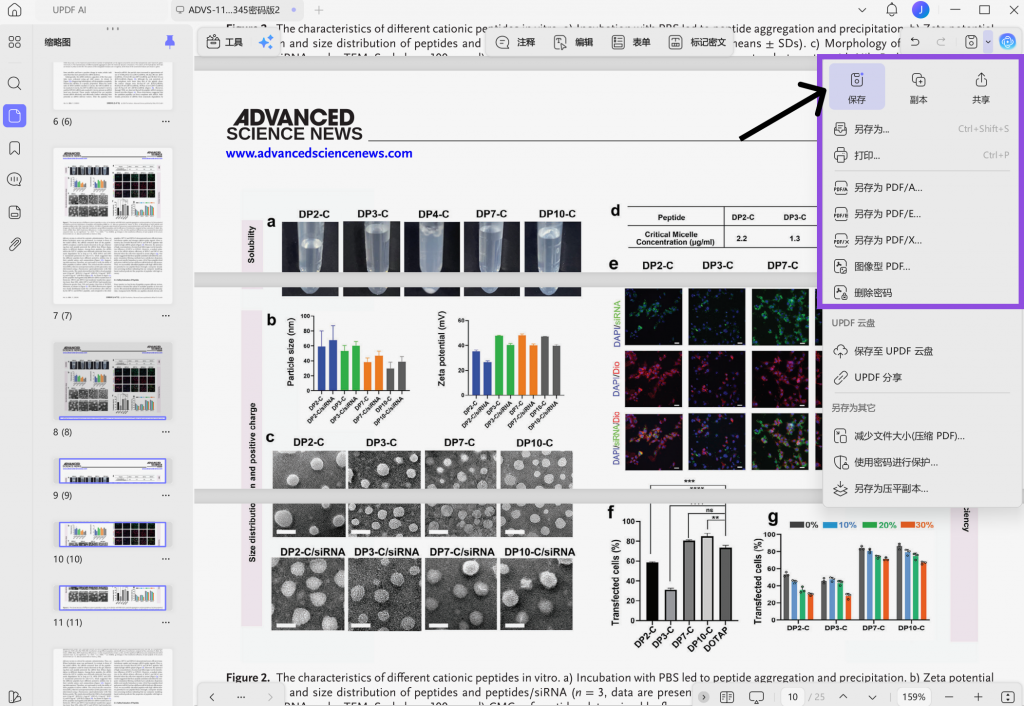Open the bookmarks panel icon
This screenshot has width=1024, height=706.
[x=14, y=148]
